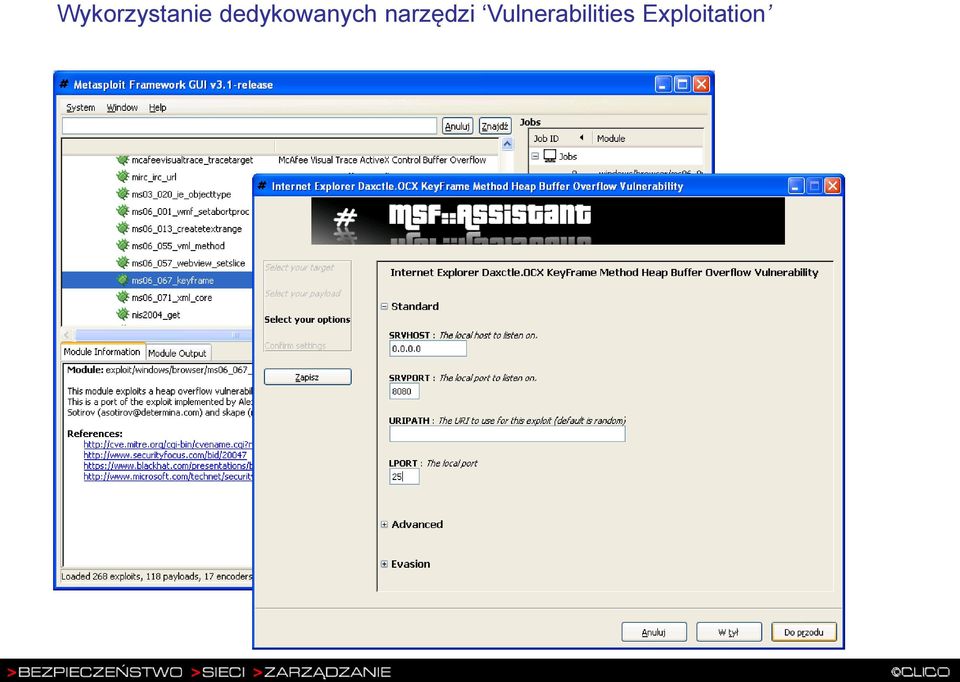Image resolution: width=960 pixels, height=682 pixels.
Task: Click the URIPATH input field
Action: [507, 434]
